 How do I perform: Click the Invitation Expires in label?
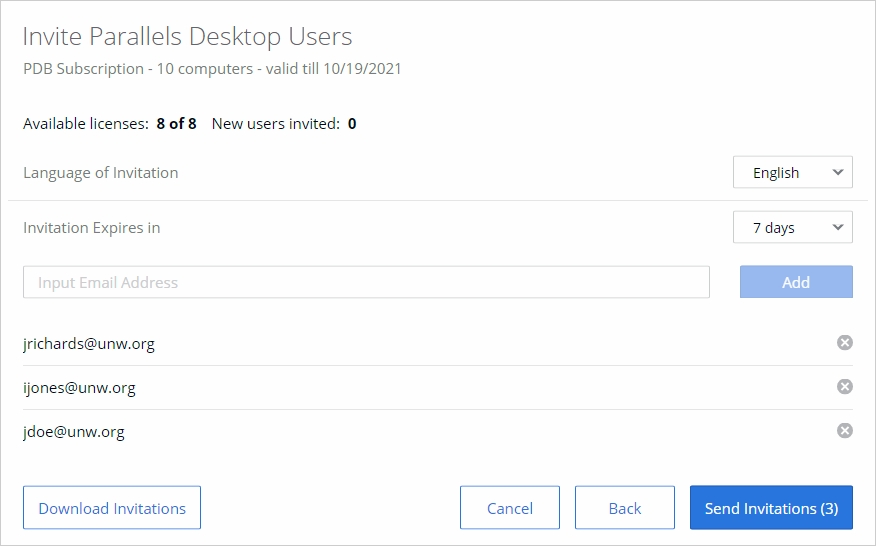(x=92, y=227)
